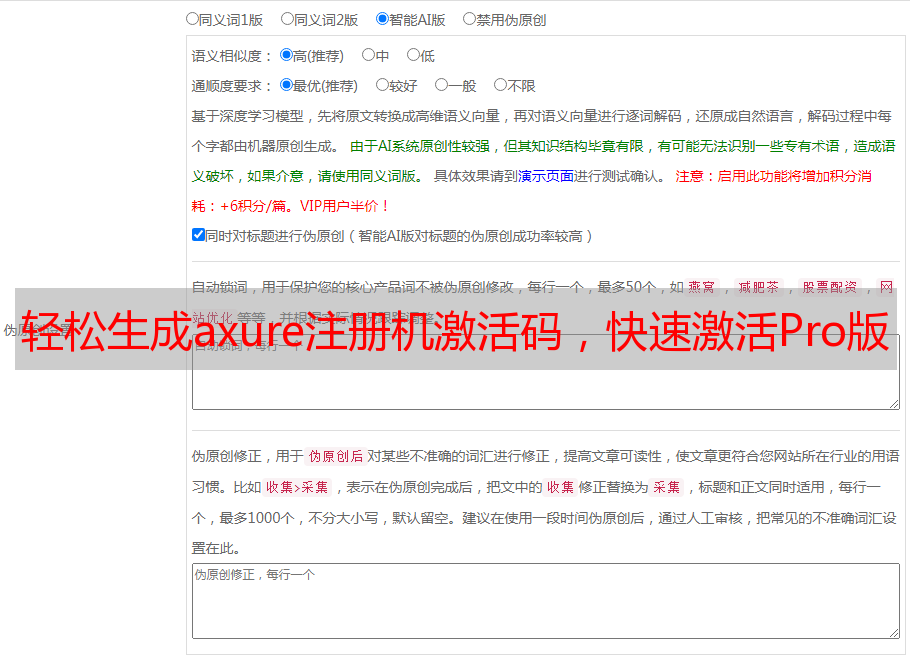The width and height of the screenshot is (911, 658).
Task: Open the 演示页面 link
Action: pos(546,176)
